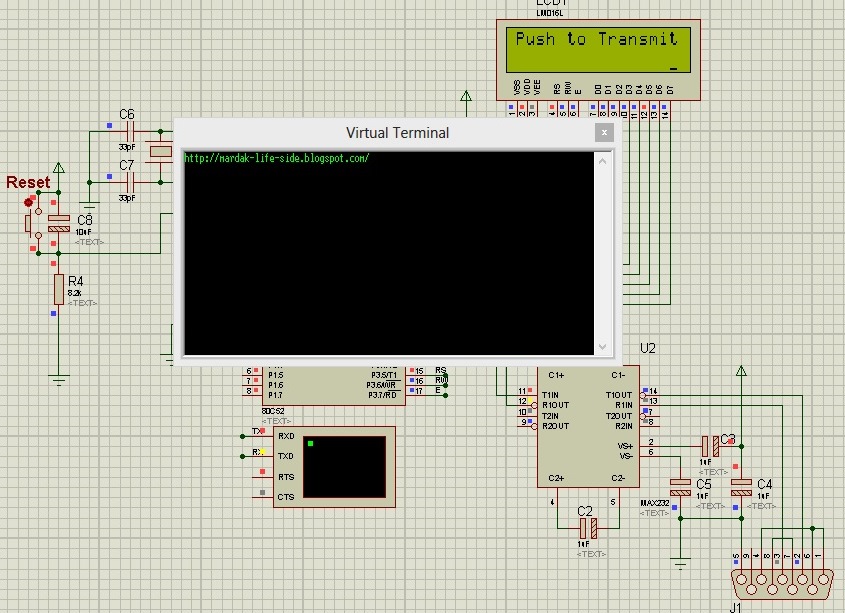Click the terminal scrollbar down arrow
Viewport: 845px width, 613px height.
click(x=603, y=348)
